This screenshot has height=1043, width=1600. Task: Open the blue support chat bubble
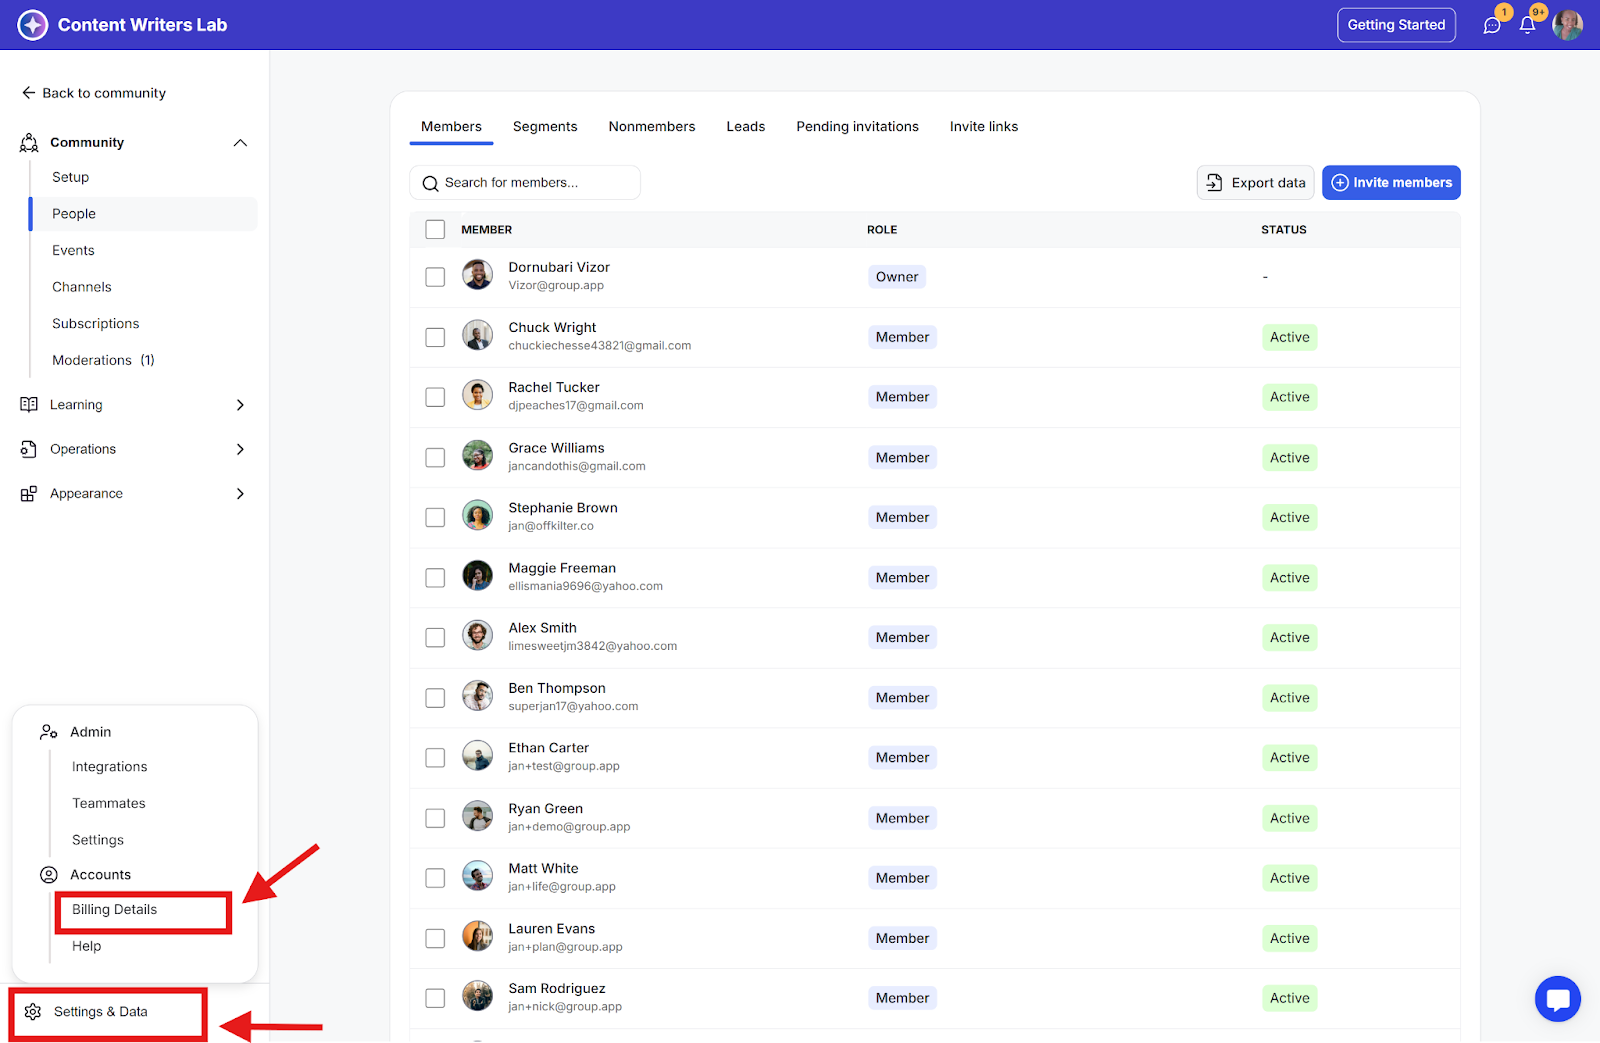pyautogui.click(x=1557, y=998)
